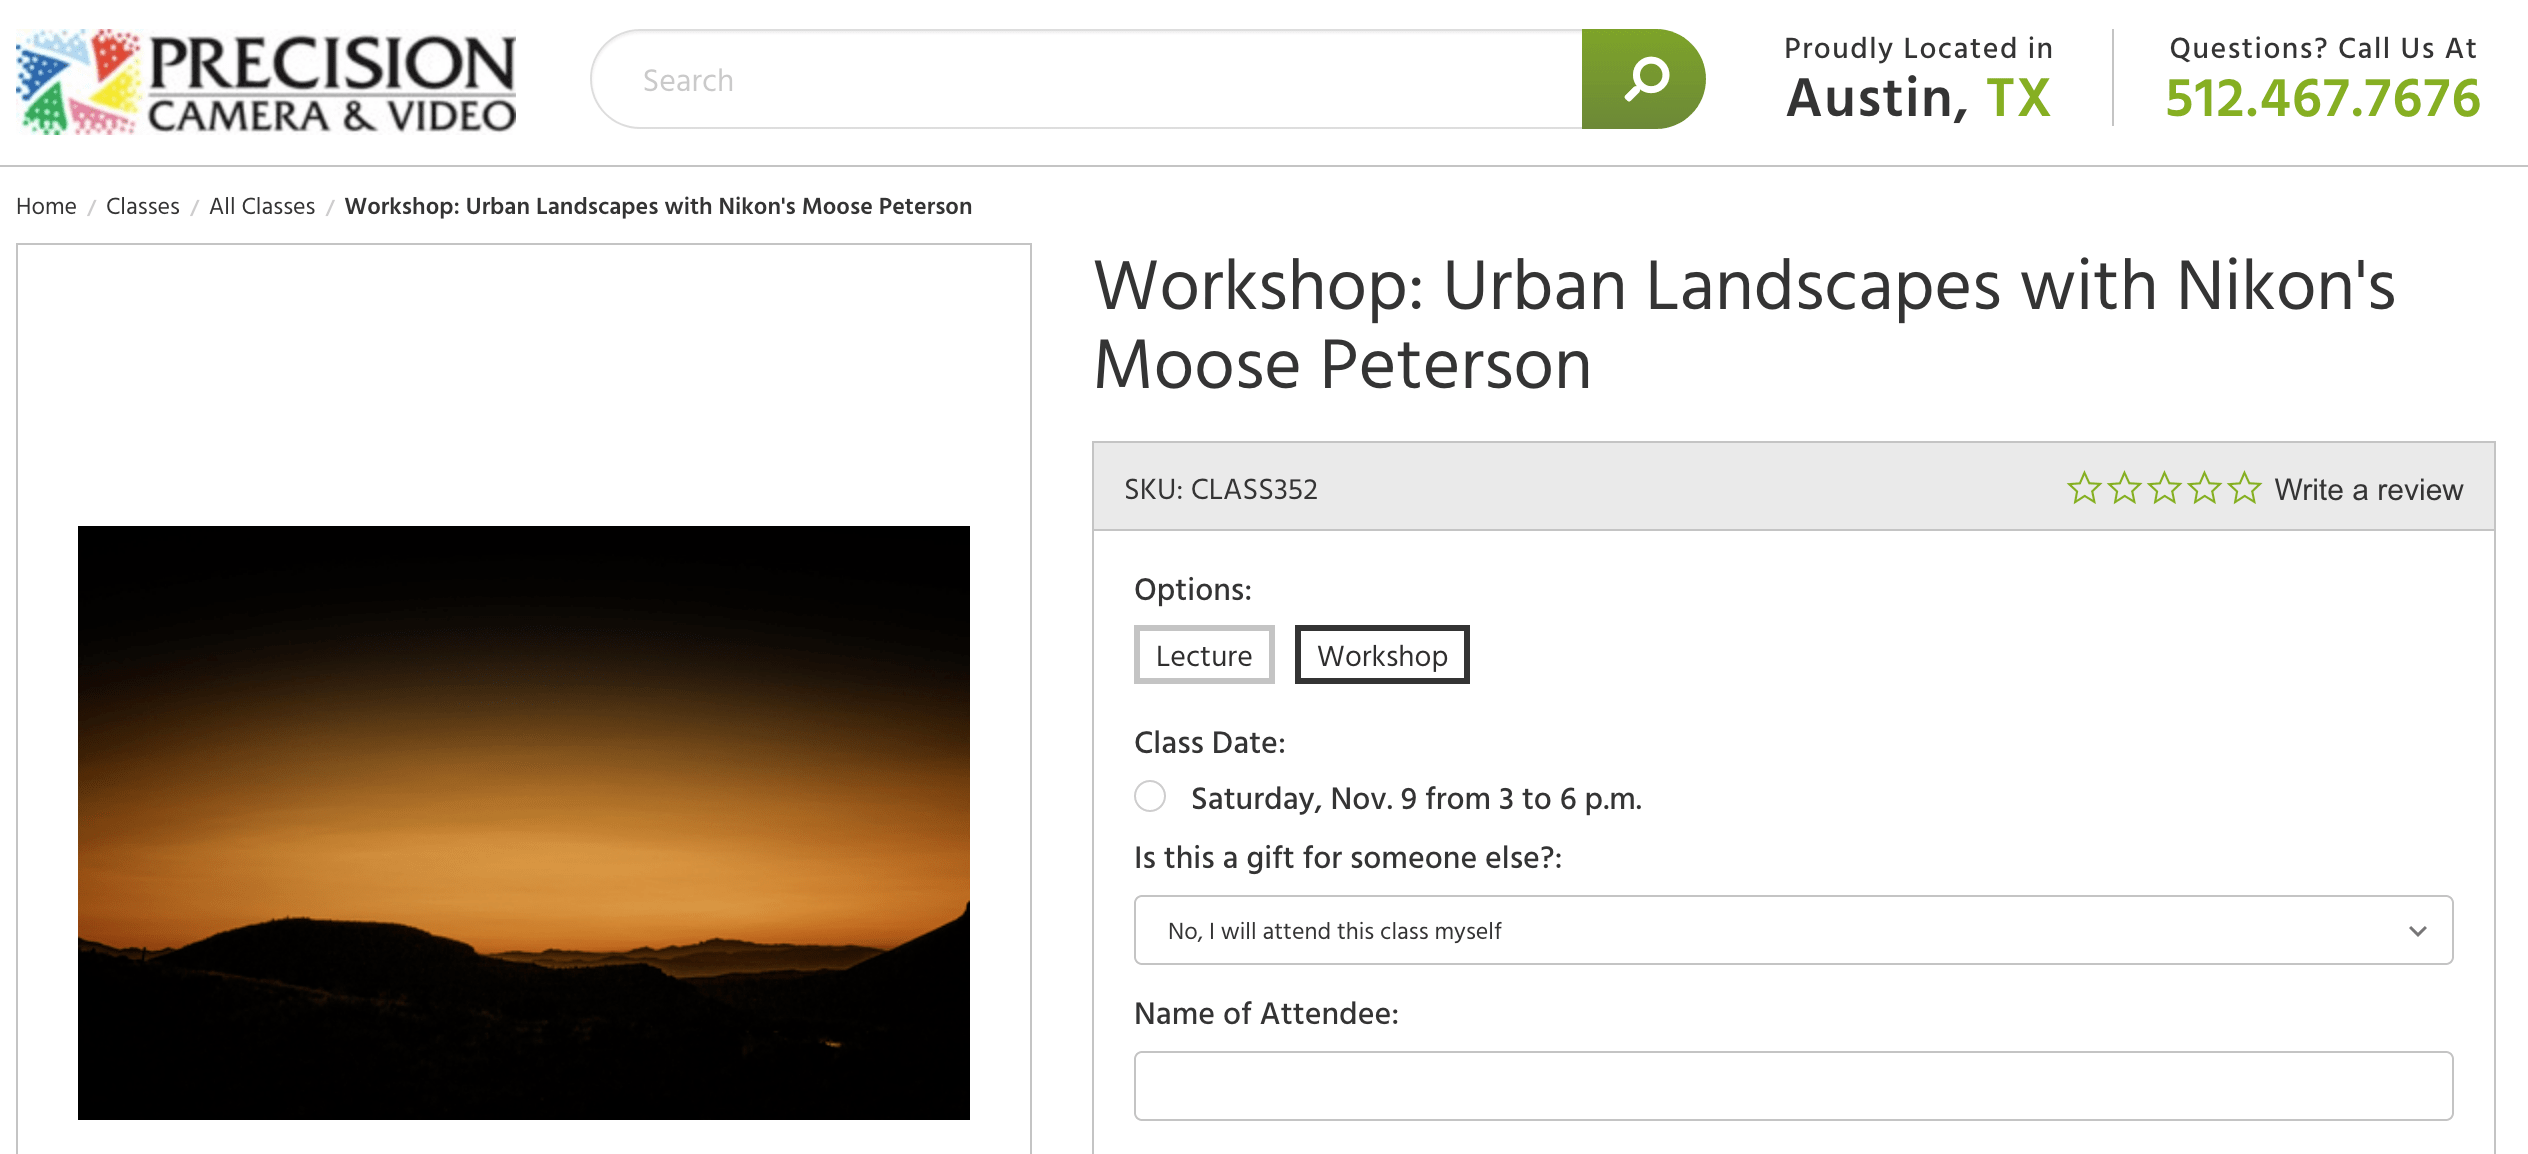Screen dimensions: 2528x1154
Task: Open the sunset landscape product image
Action: [x=524, y=822]
